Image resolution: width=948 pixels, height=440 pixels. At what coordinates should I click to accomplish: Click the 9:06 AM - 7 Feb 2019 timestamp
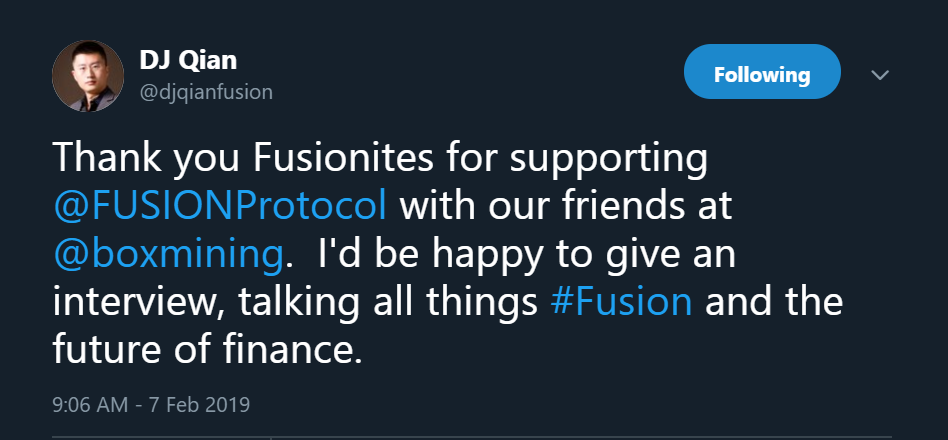pos(150,406)
